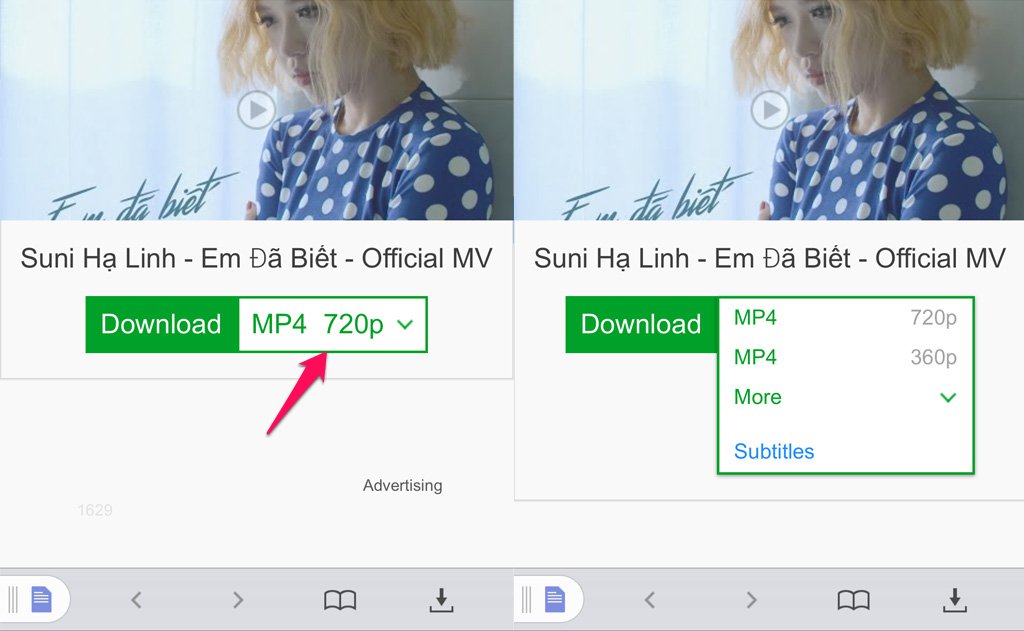1024x631 pixels.
Task: Play the video in the left screenshot
Action: click(x=256, y=110)
